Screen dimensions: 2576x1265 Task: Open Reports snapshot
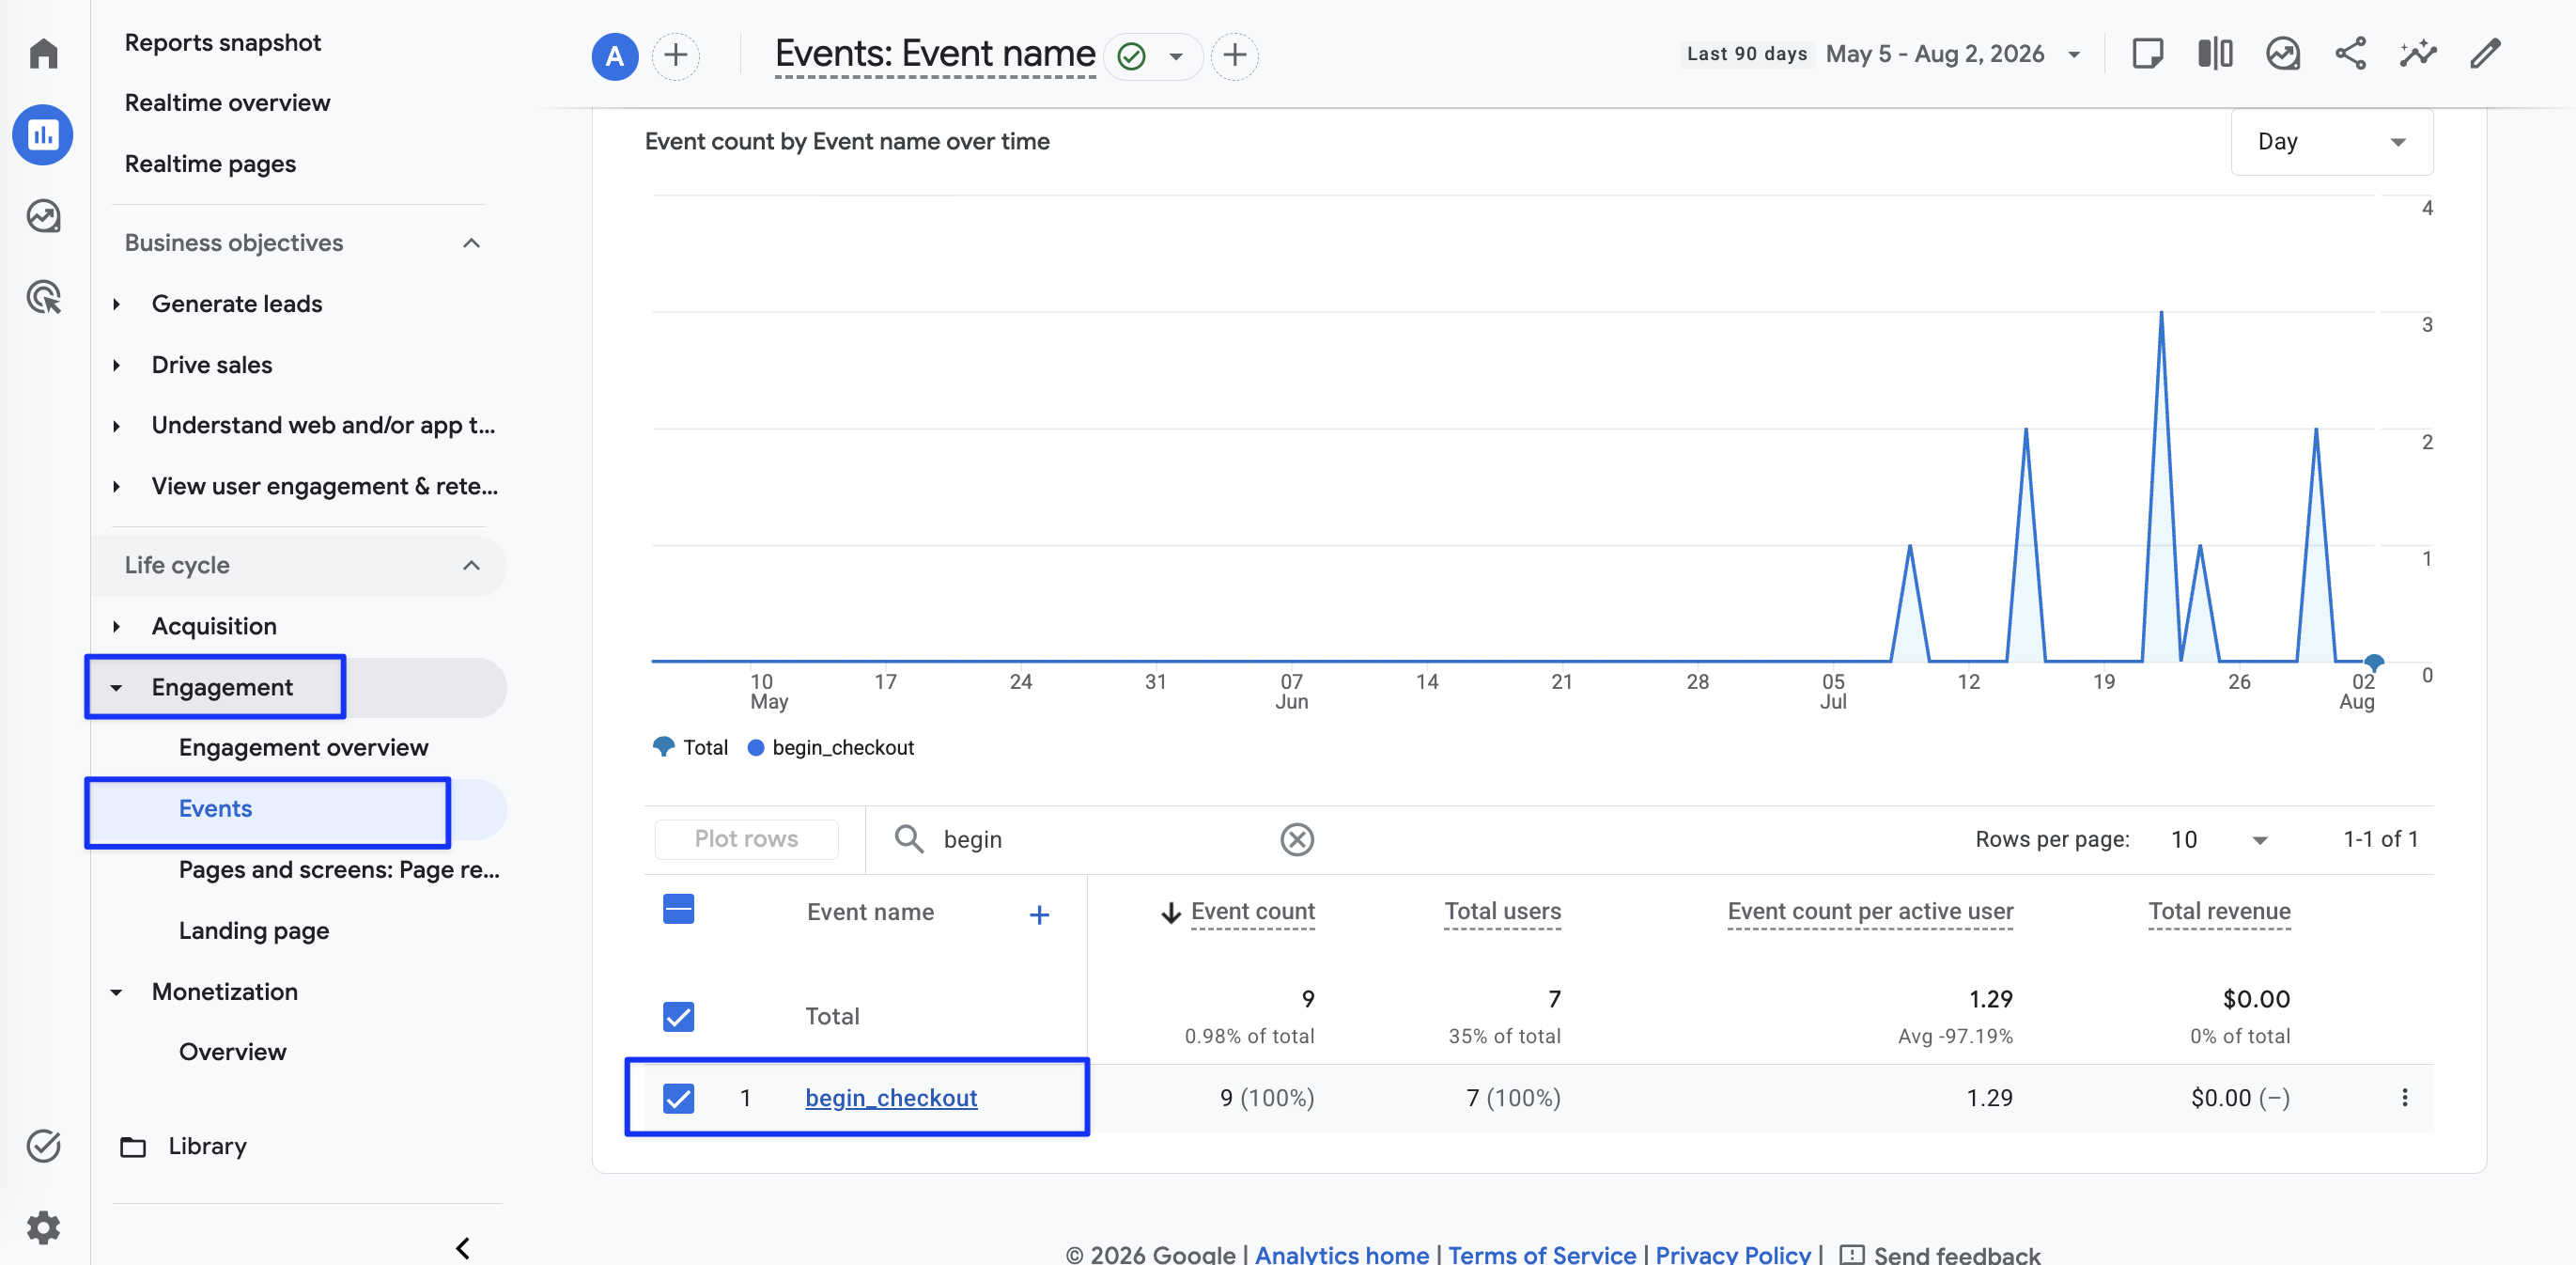222,43
